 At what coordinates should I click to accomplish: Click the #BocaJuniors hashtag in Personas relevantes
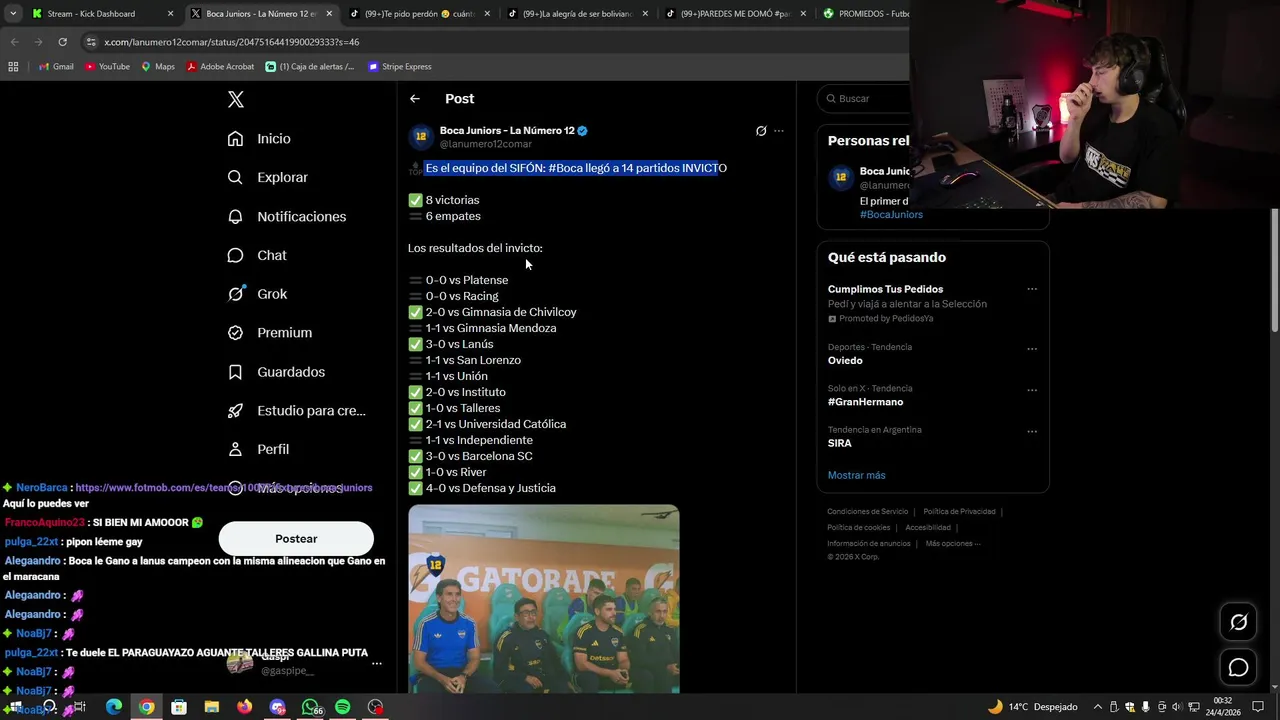(891, 215)
